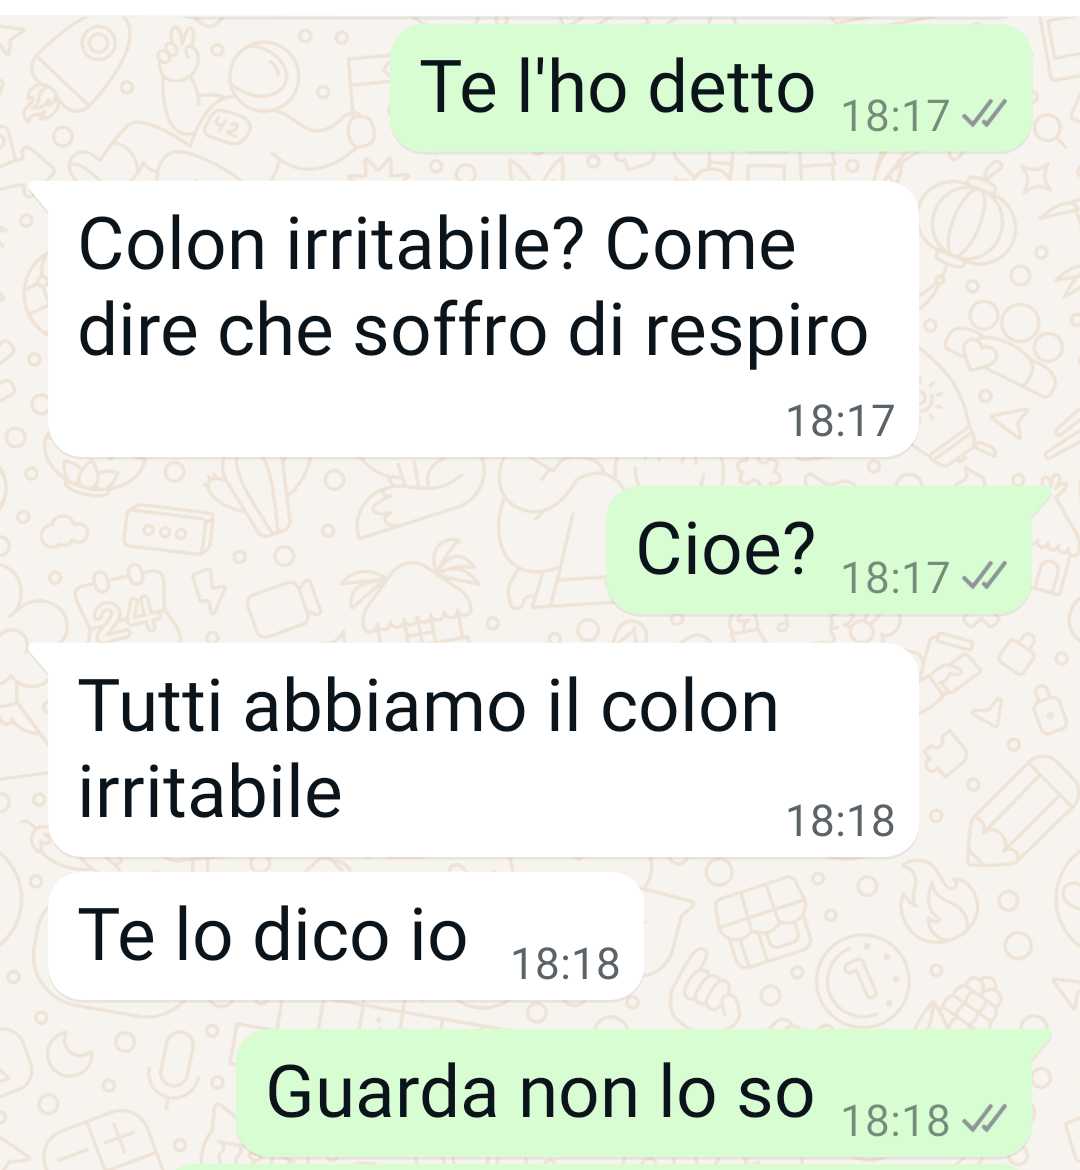Tap read-receipt double check on "Te l'ho detto"
This screenshot has height=1170, width=1080.
[985, 114]
